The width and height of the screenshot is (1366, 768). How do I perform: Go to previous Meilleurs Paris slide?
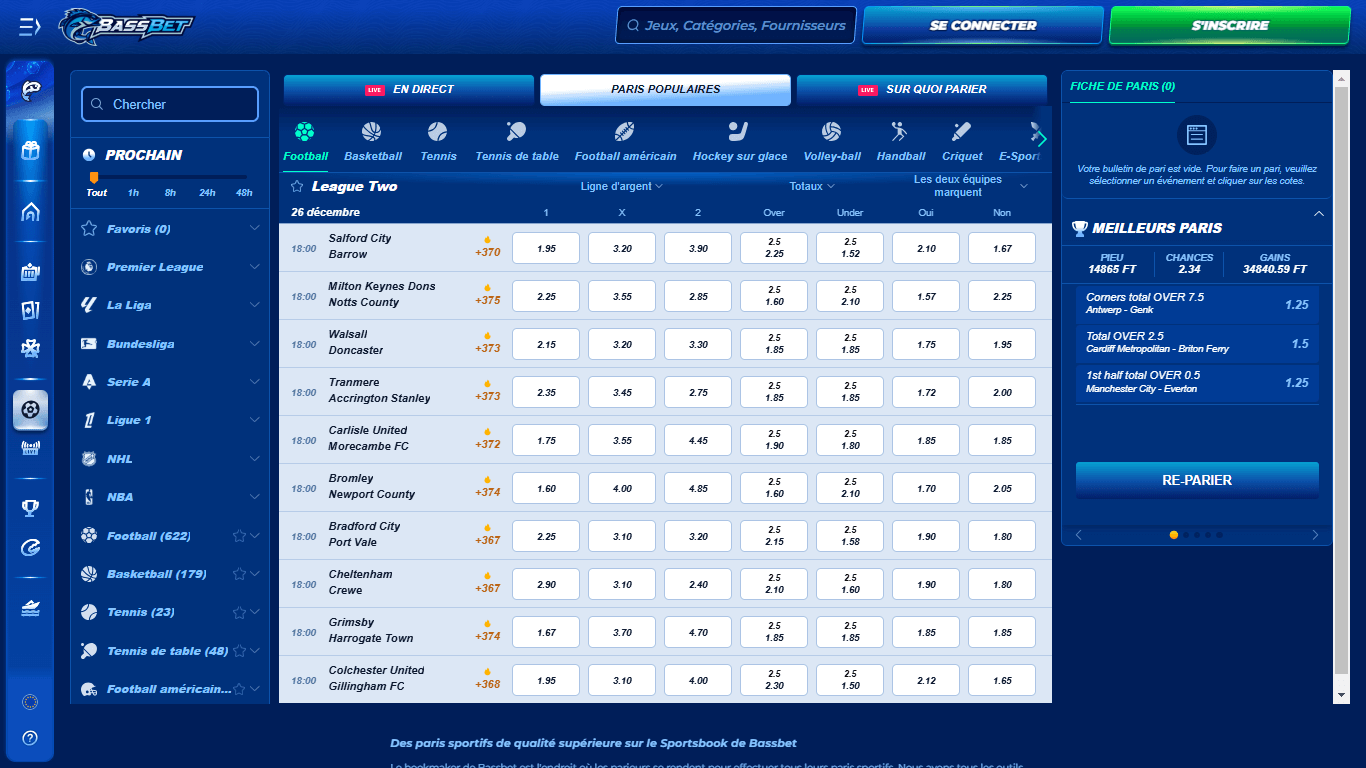point(1079,535)
